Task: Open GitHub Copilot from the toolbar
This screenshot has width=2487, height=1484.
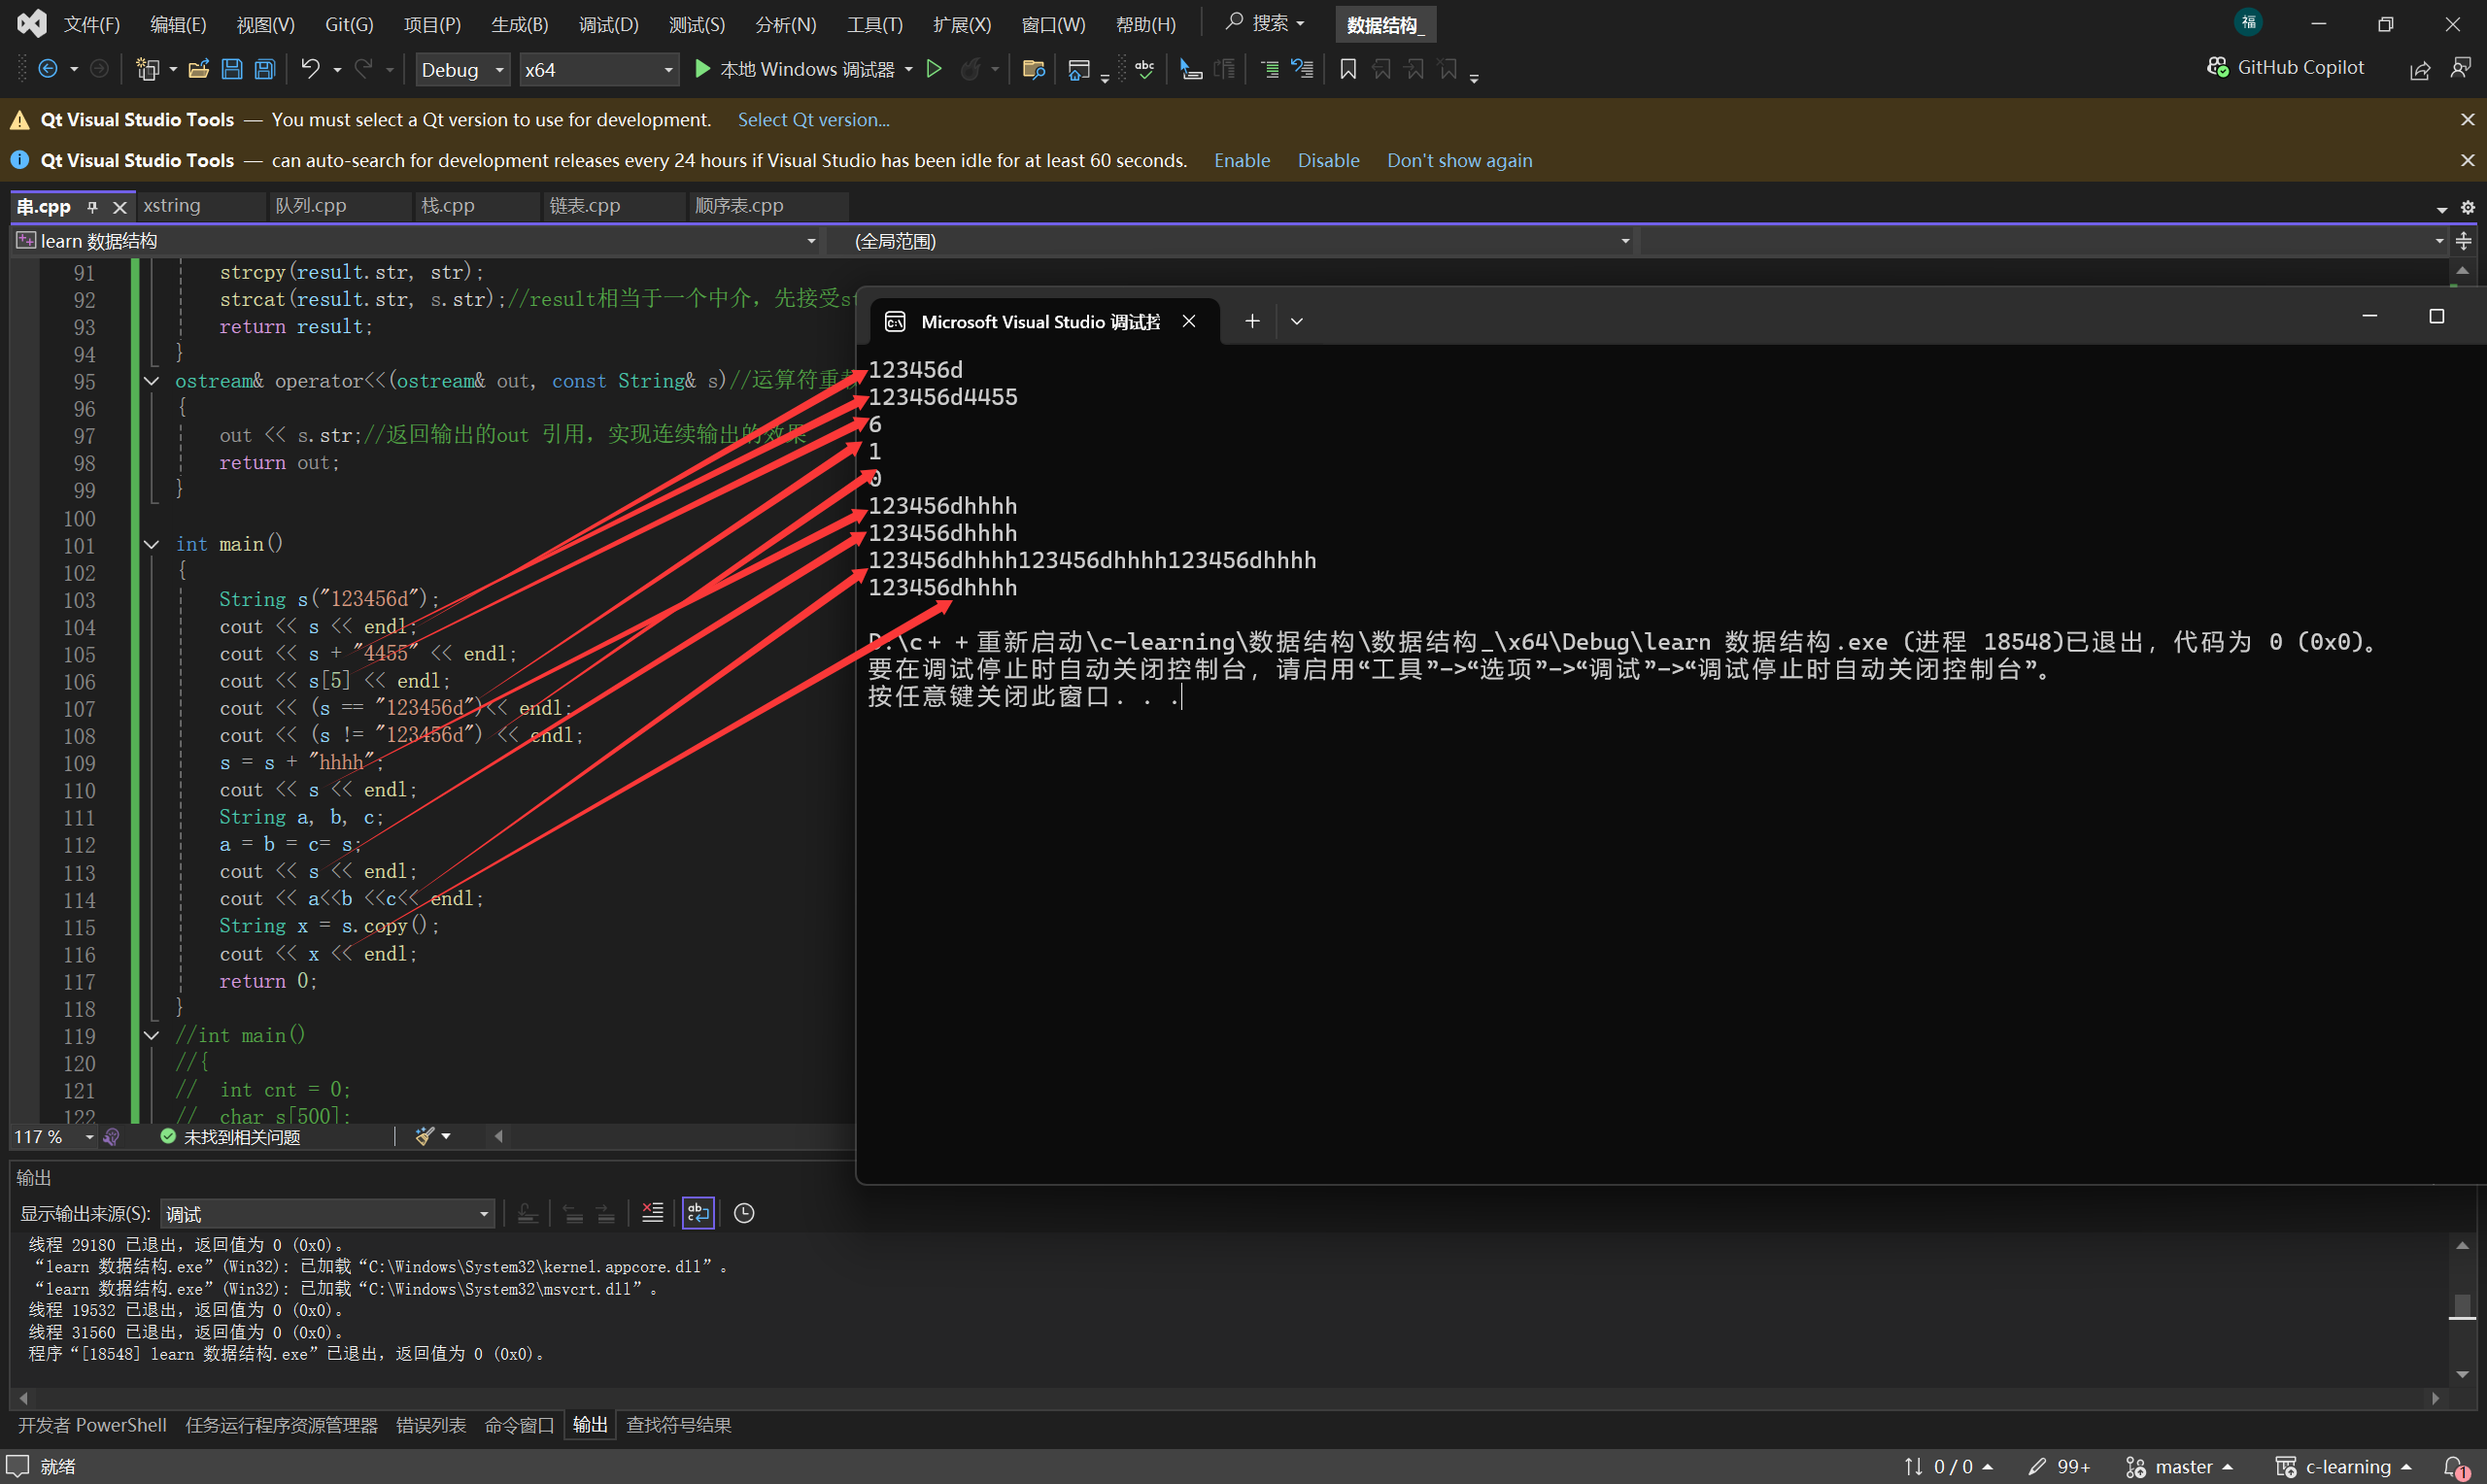Action: tap(2285, 67)
